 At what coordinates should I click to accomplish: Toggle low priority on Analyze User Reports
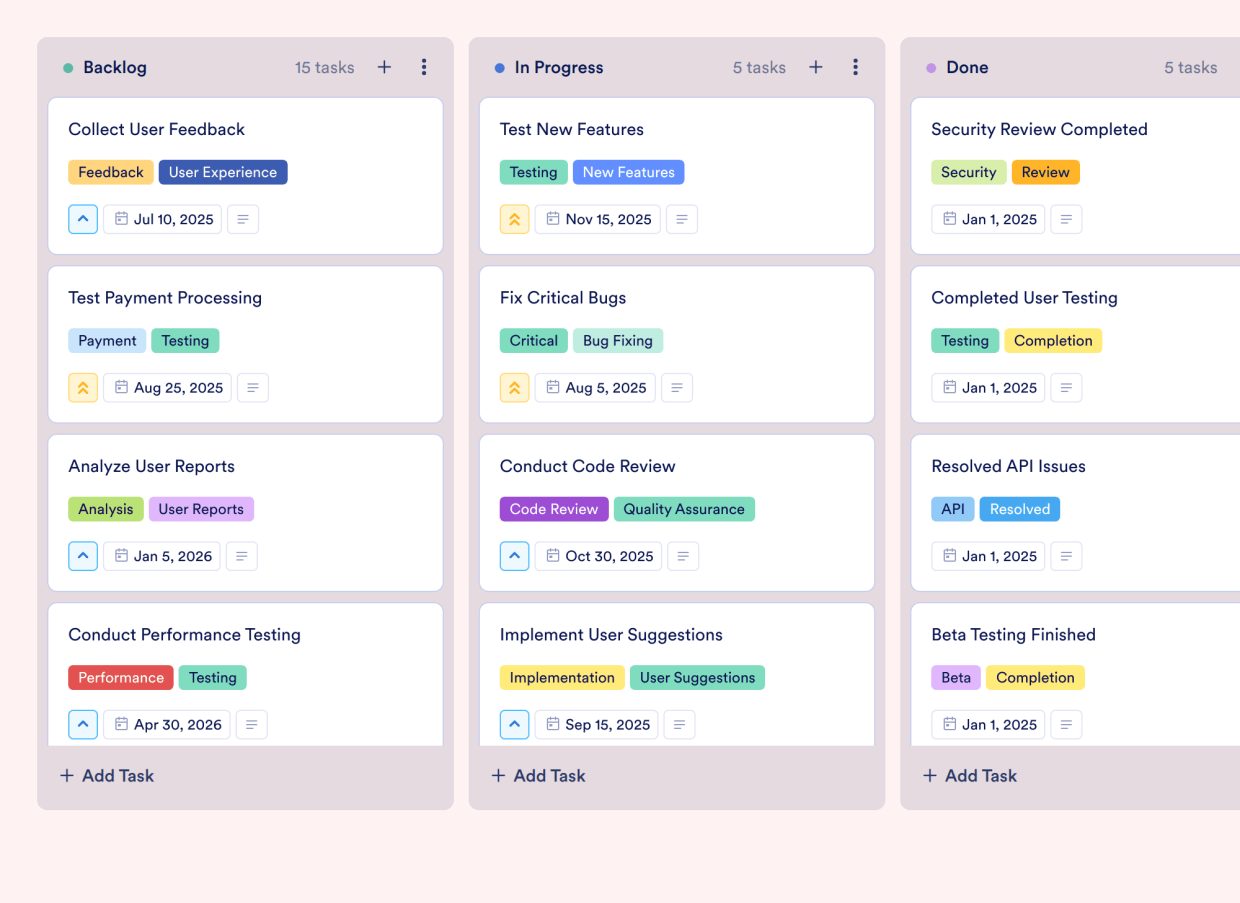[x=83, y=556]
